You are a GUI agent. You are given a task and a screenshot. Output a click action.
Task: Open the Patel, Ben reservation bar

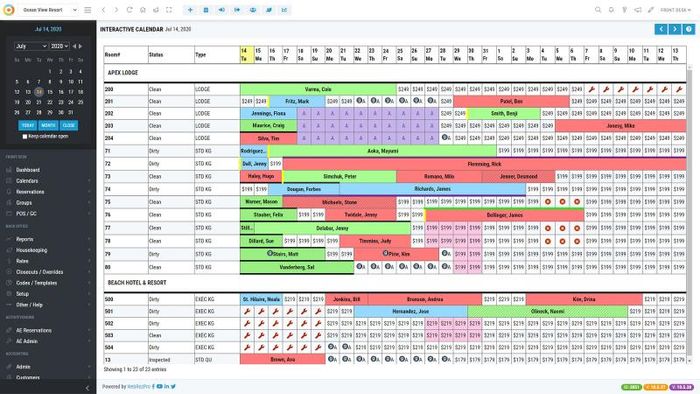pyautogui.click(x=512, y=101)
